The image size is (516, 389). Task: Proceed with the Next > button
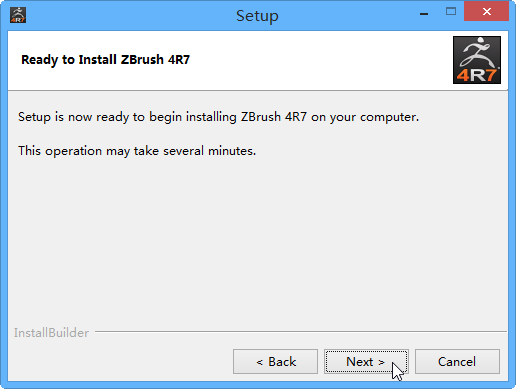click(366, 362)
